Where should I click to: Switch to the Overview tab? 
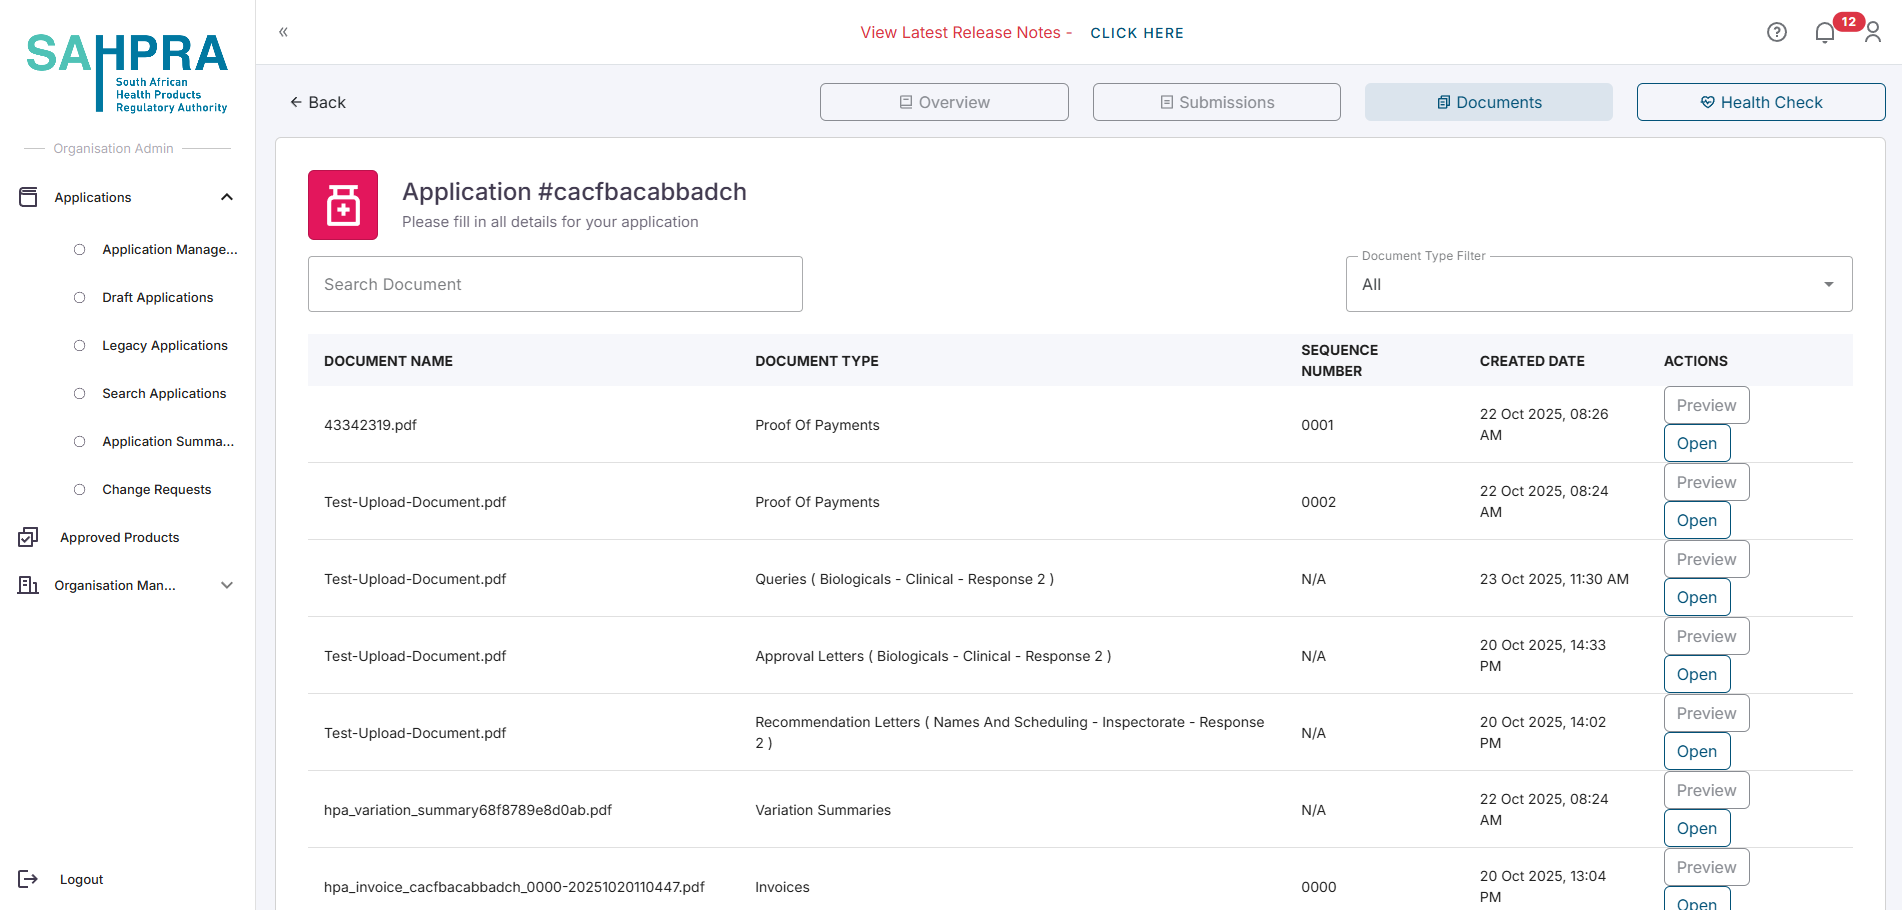coord(944,102)
